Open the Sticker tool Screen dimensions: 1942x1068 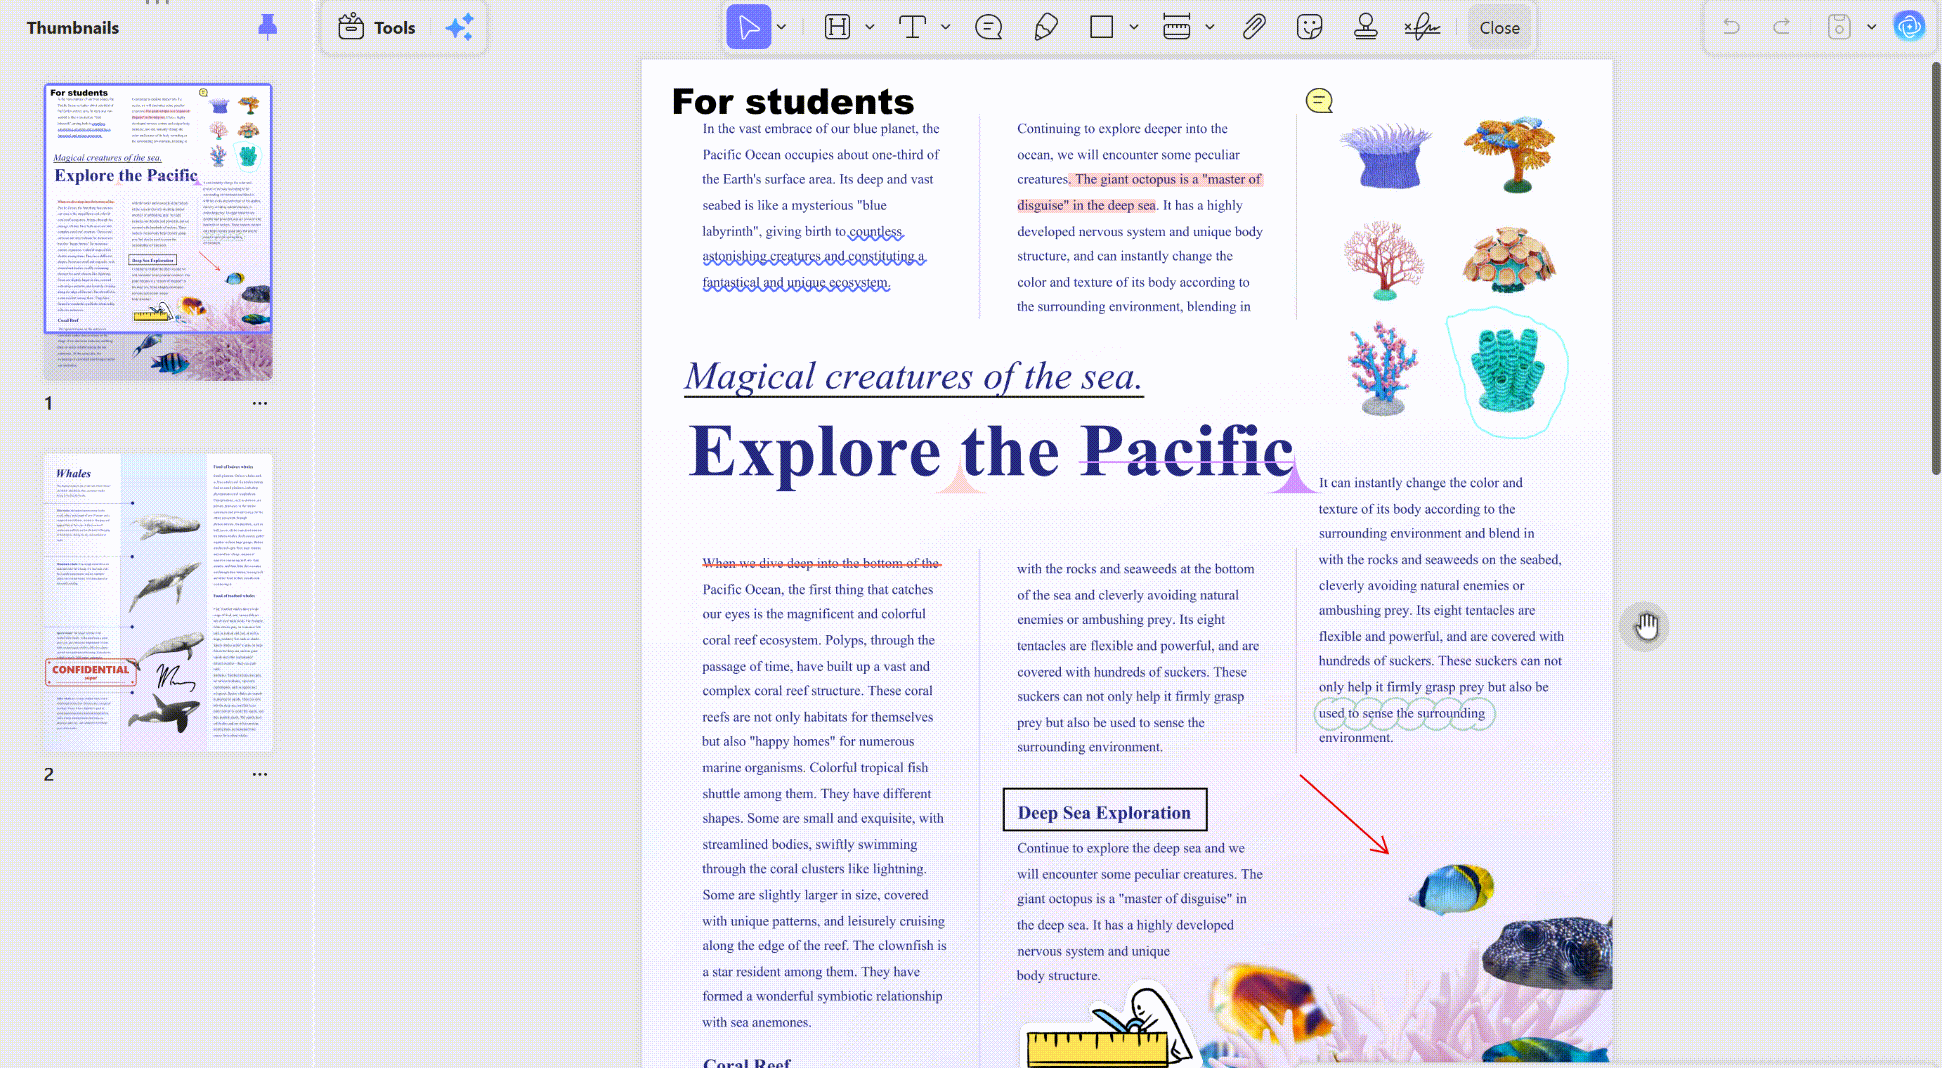point(1309,27)
